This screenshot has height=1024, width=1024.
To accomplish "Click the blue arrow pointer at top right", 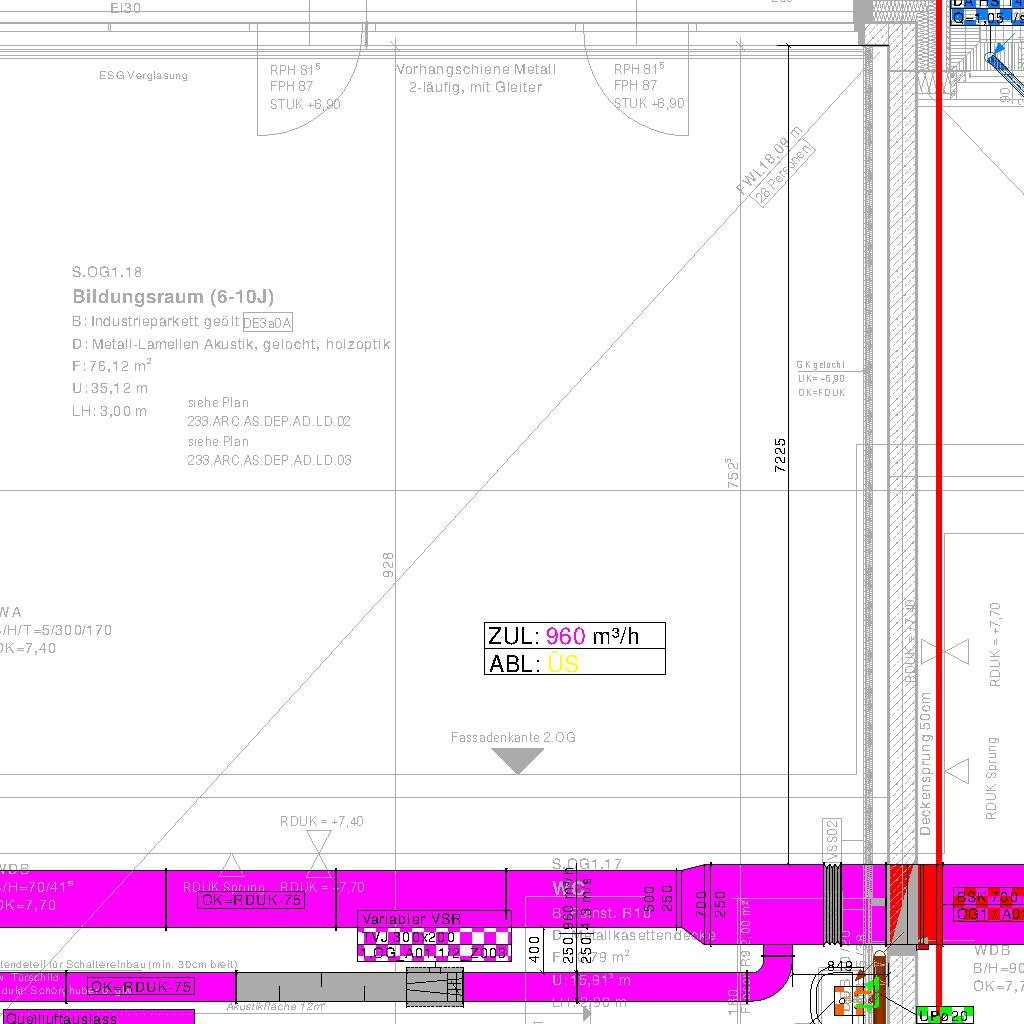I will [995, 50].
